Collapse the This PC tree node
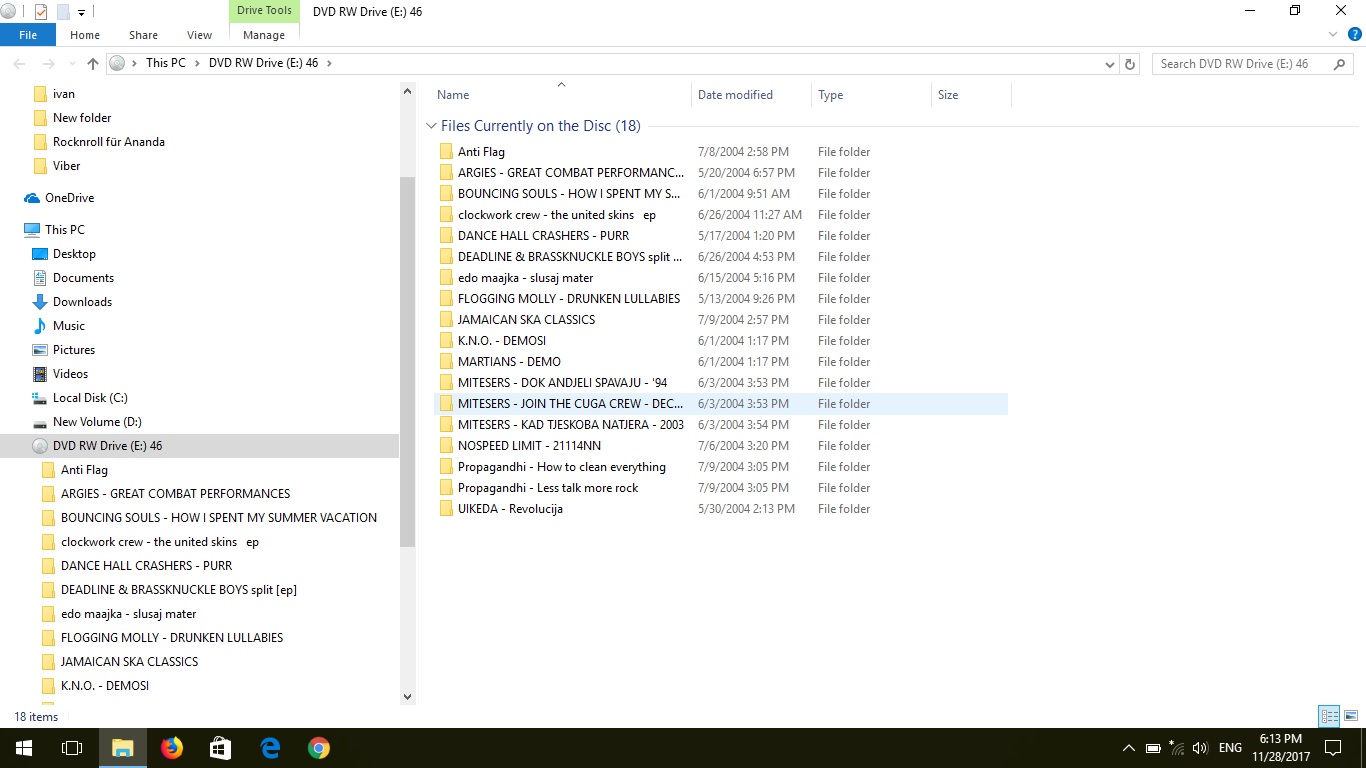 point(13,230)
